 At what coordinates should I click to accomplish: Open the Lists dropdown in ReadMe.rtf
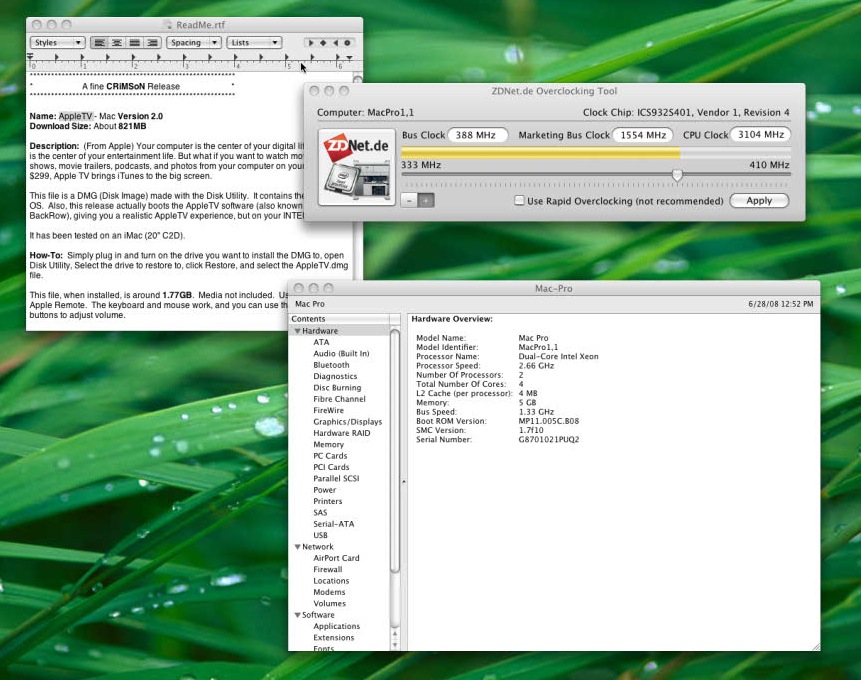254,42
